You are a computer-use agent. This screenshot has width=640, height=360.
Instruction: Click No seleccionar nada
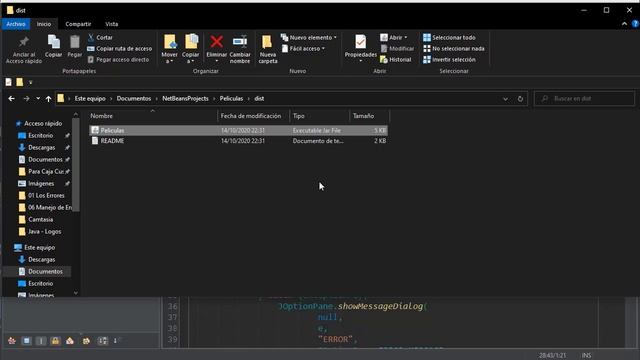click(454, 48)
